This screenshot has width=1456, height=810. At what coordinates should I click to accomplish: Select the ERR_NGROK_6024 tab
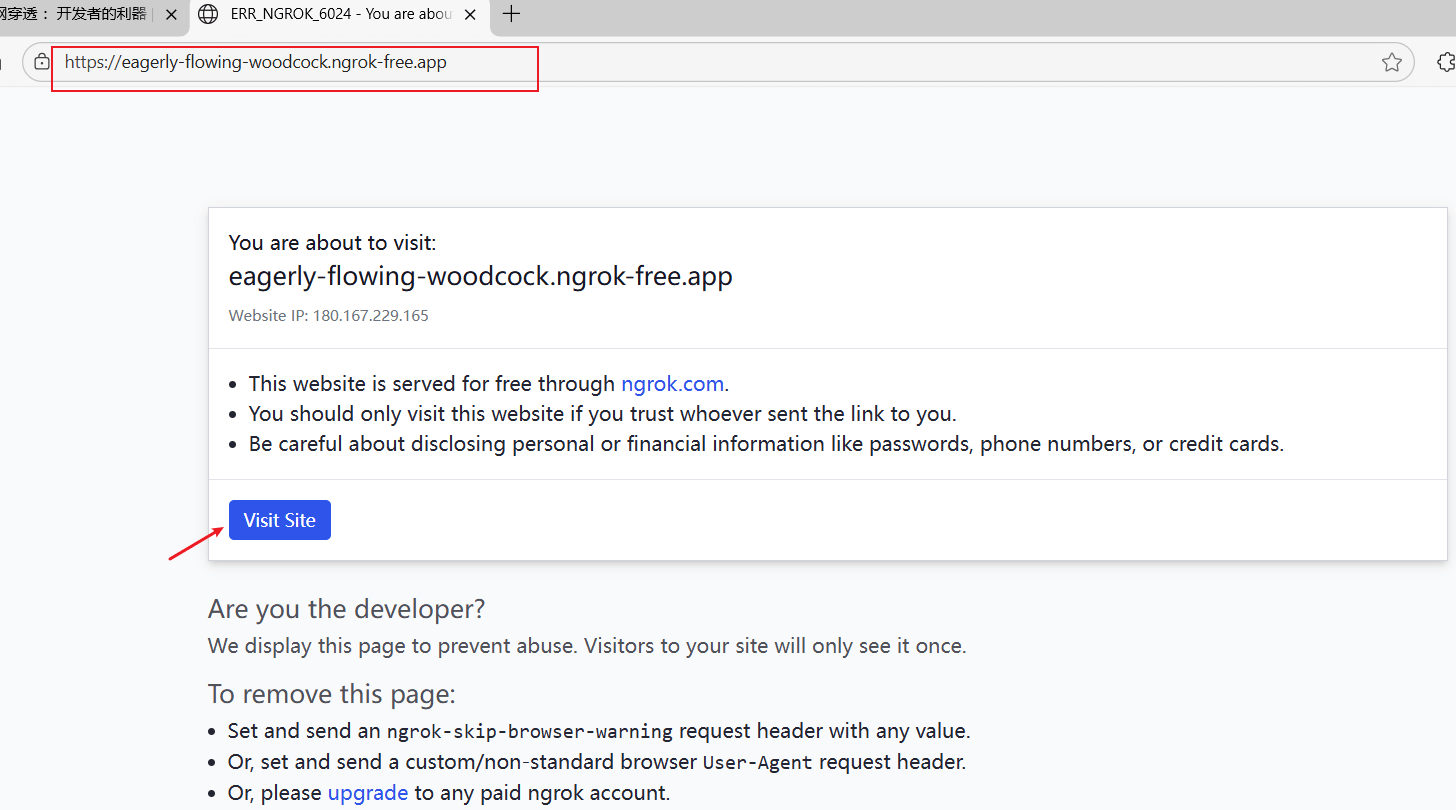(340, 15)
